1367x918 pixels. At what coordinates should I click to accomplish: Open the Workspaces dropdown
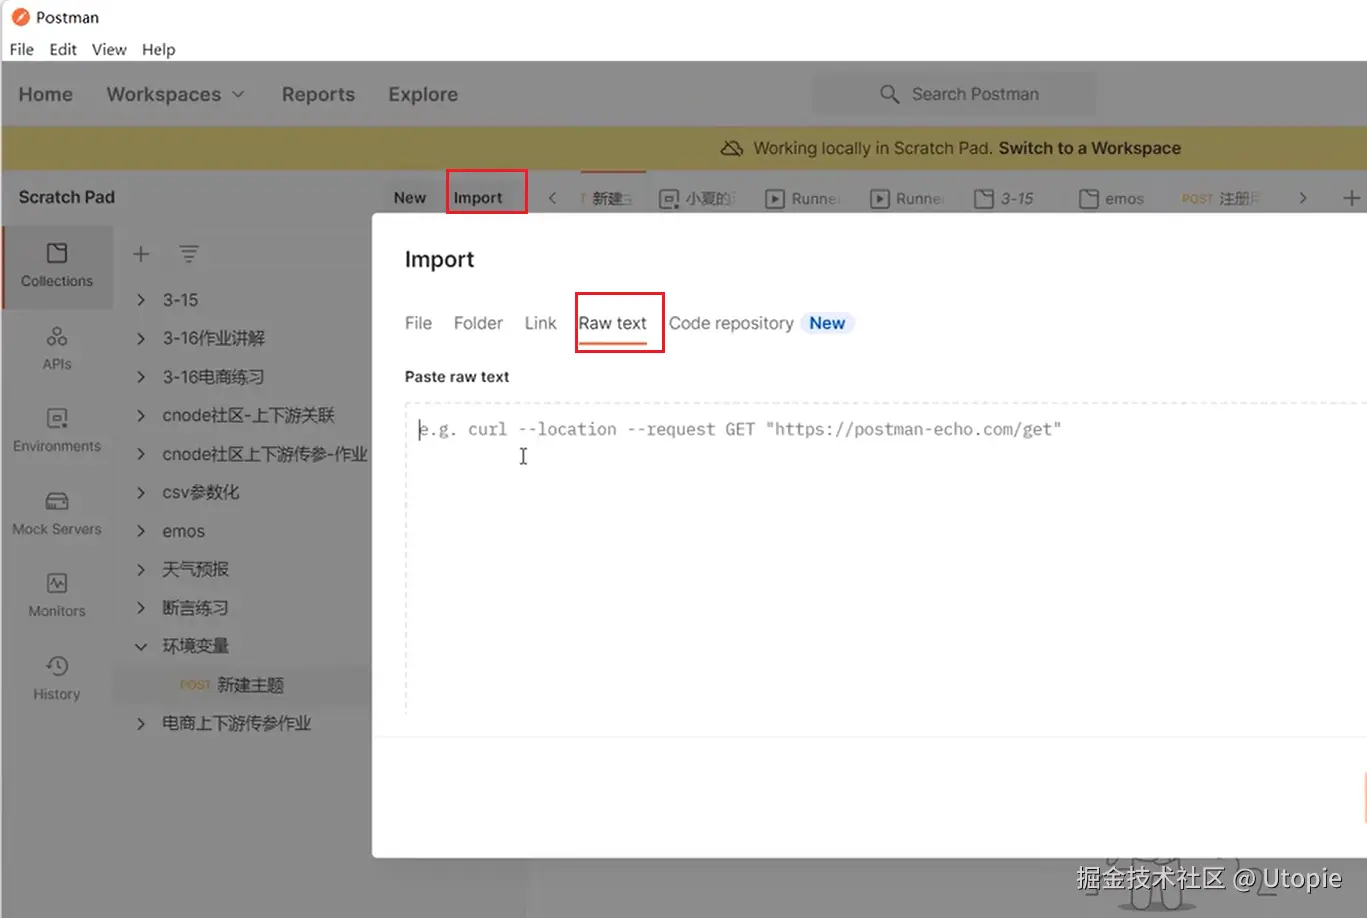click(175, 94)
